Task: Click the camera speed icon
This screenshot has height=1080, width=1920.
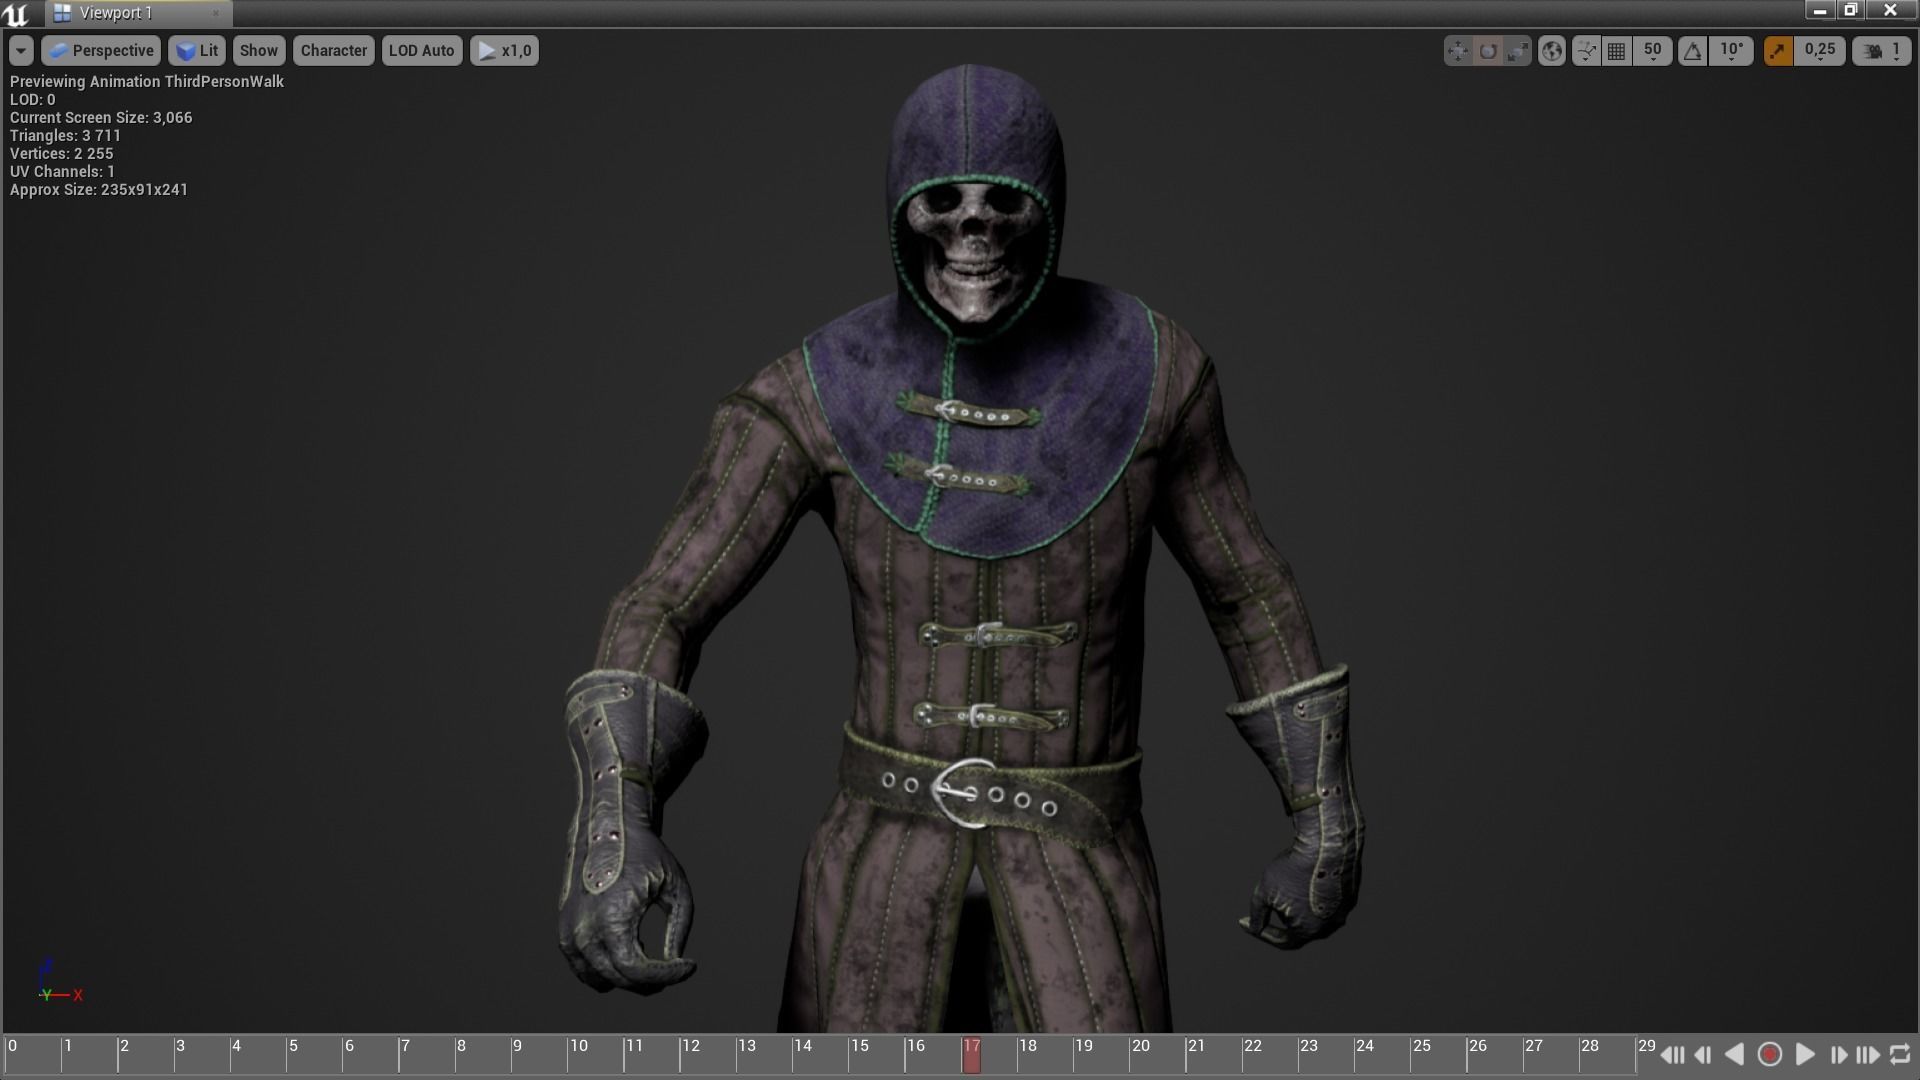Action: (1869, 51)
